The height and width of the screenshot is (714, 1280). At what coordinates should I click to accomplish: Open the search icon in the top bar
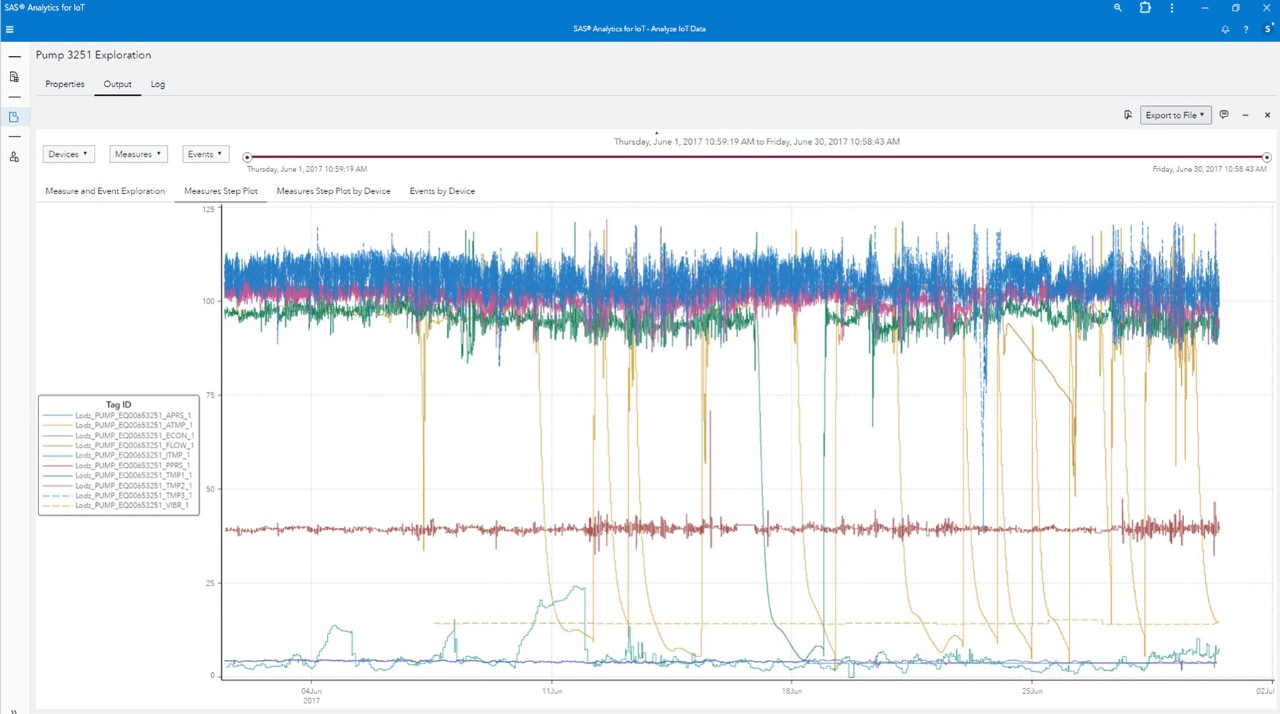click(x=1117, y=8)
